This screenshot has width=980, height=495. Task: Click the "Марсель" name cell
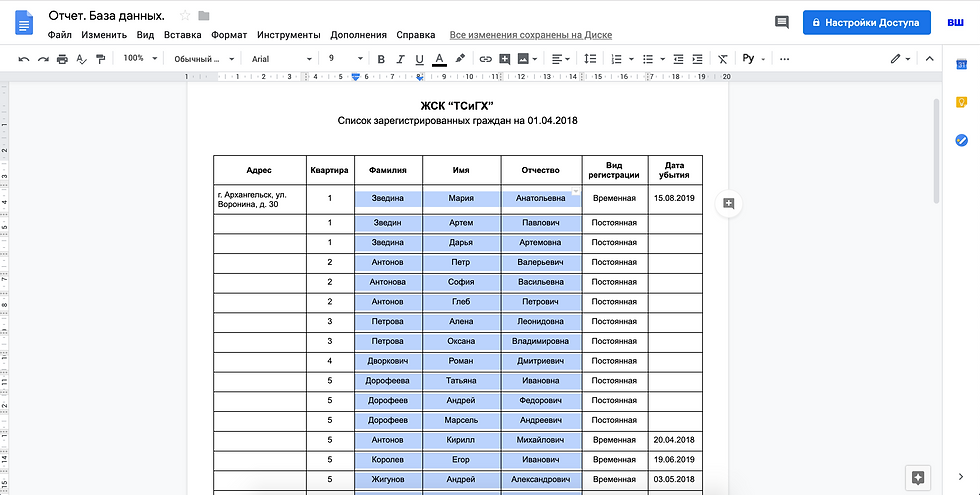[461, 421]
